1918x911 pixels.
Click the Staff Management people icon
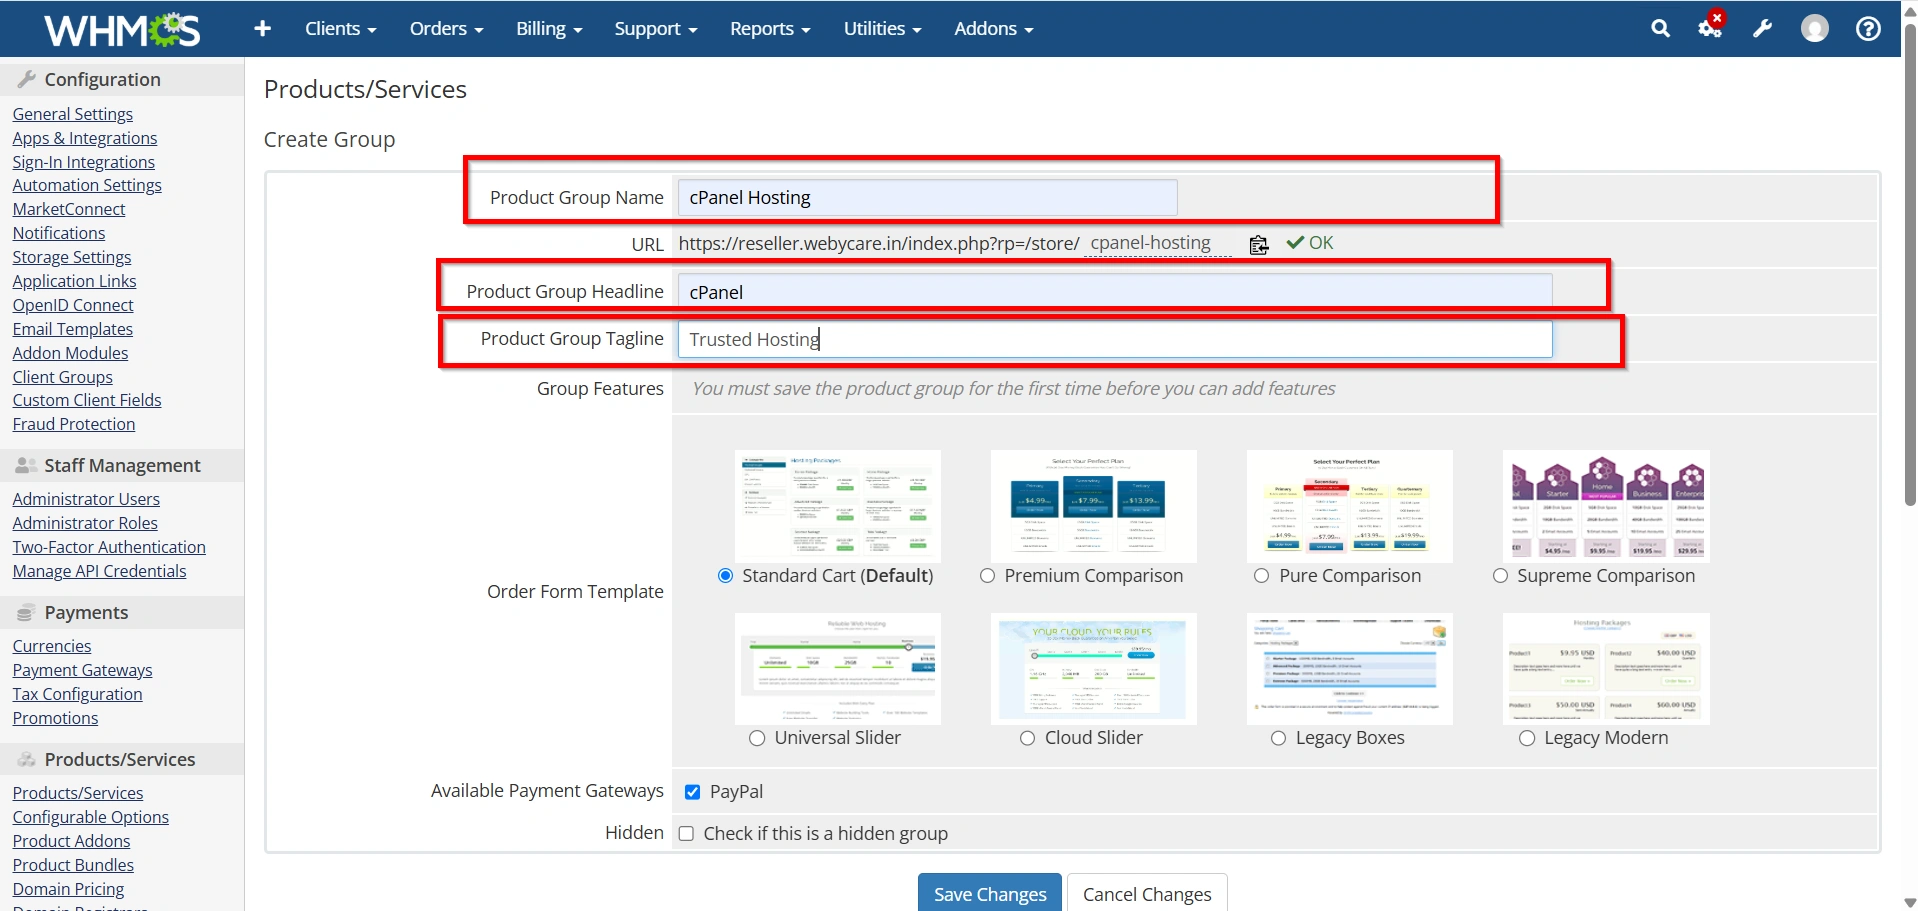pos(26,465)
